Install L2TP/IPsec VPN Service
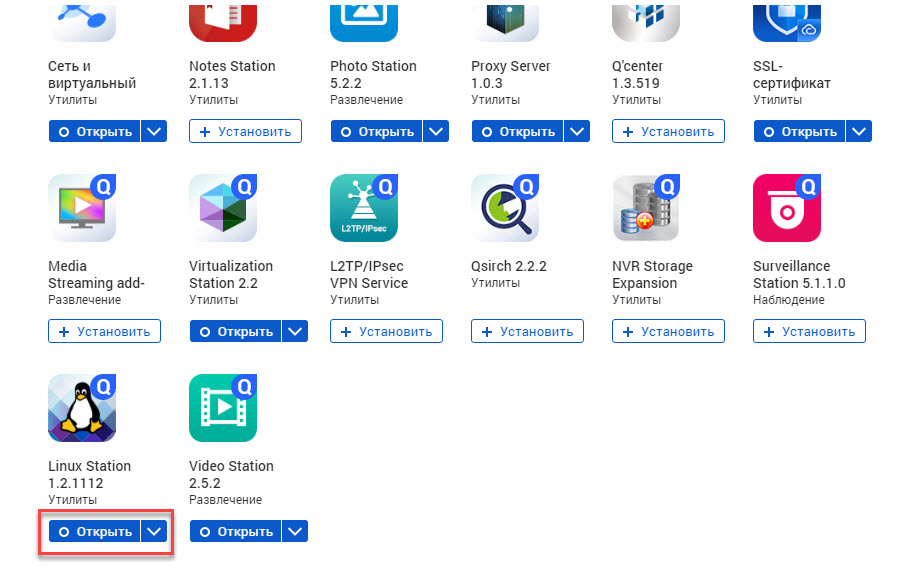 click(386, 331)
